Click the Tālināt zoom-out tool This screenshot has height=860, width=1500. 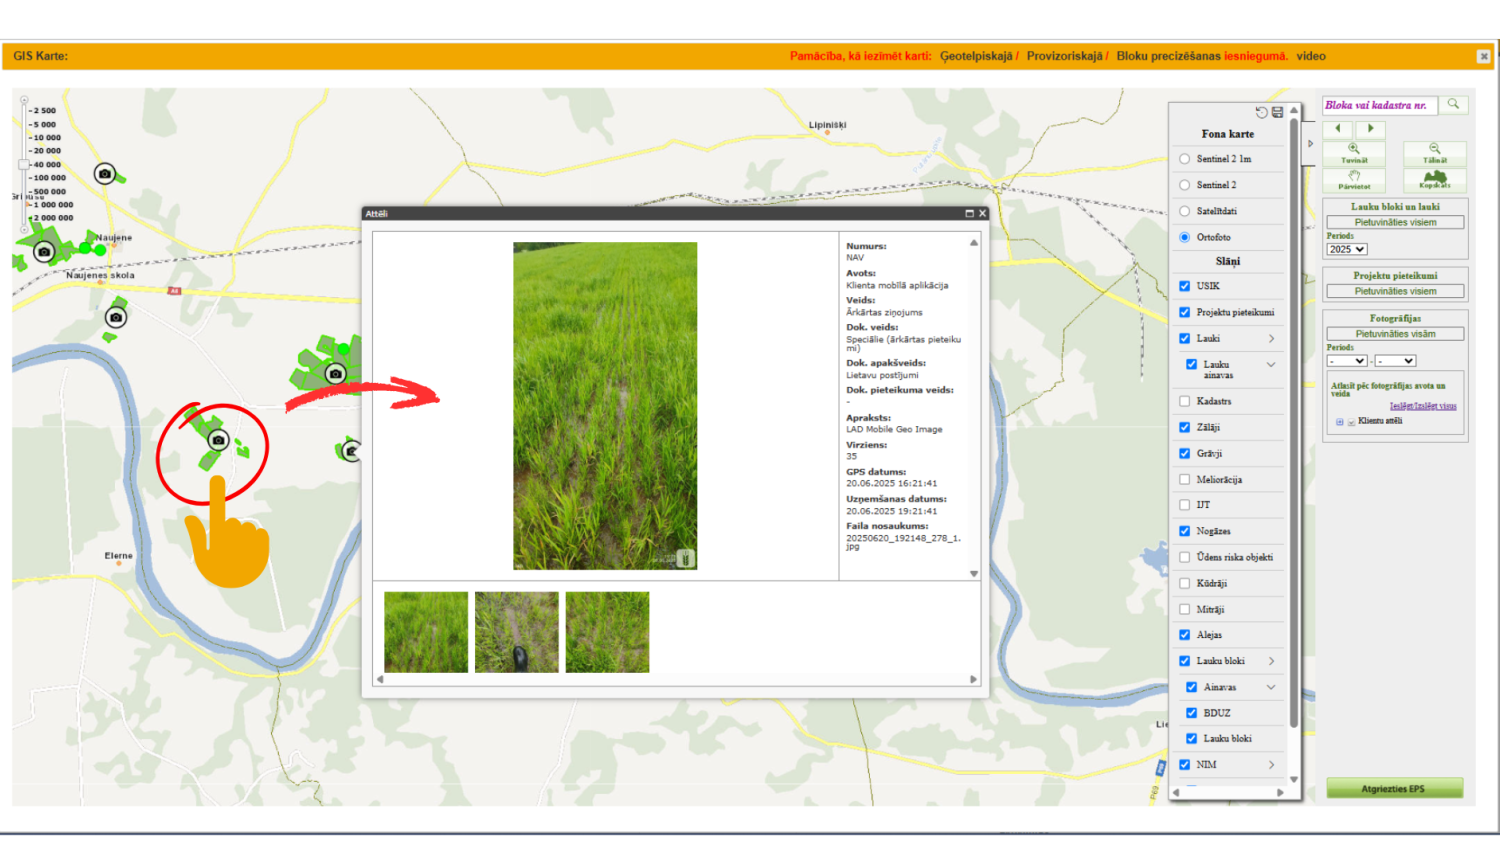coord(1434,153)
